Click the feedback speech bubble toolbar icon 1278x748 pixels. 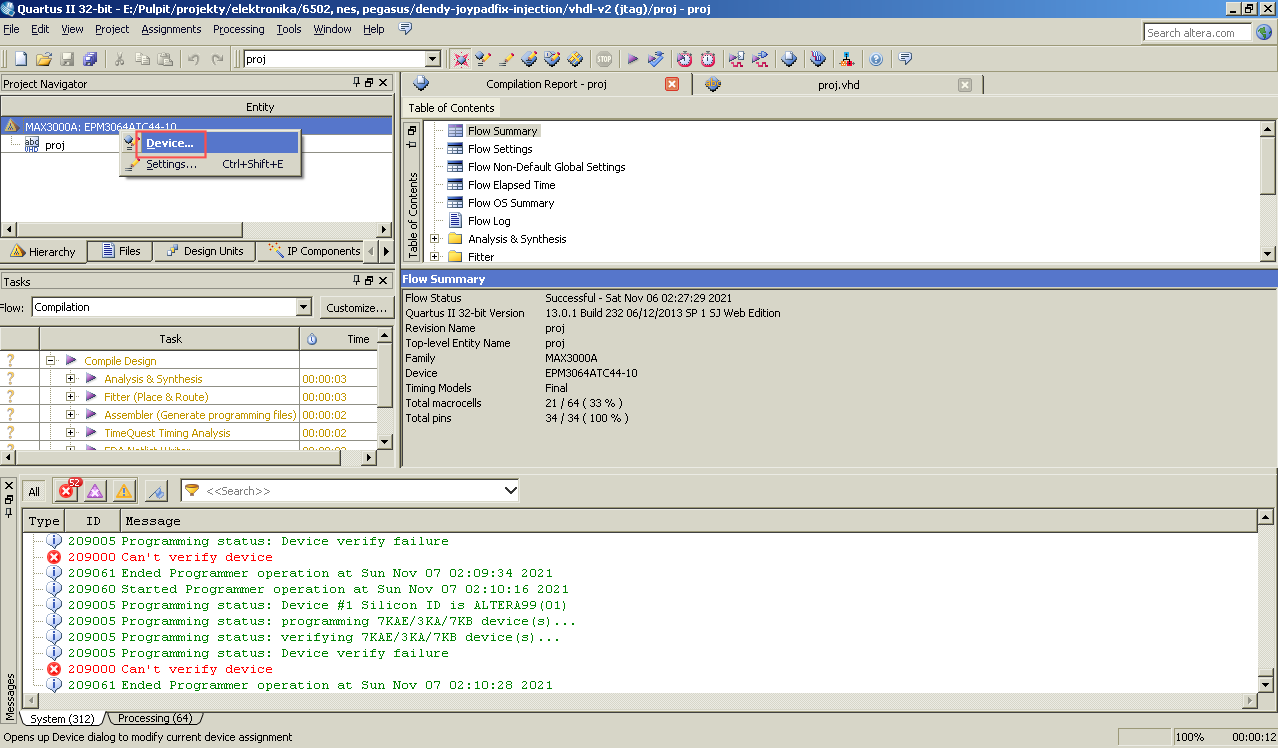click(905, 59)
